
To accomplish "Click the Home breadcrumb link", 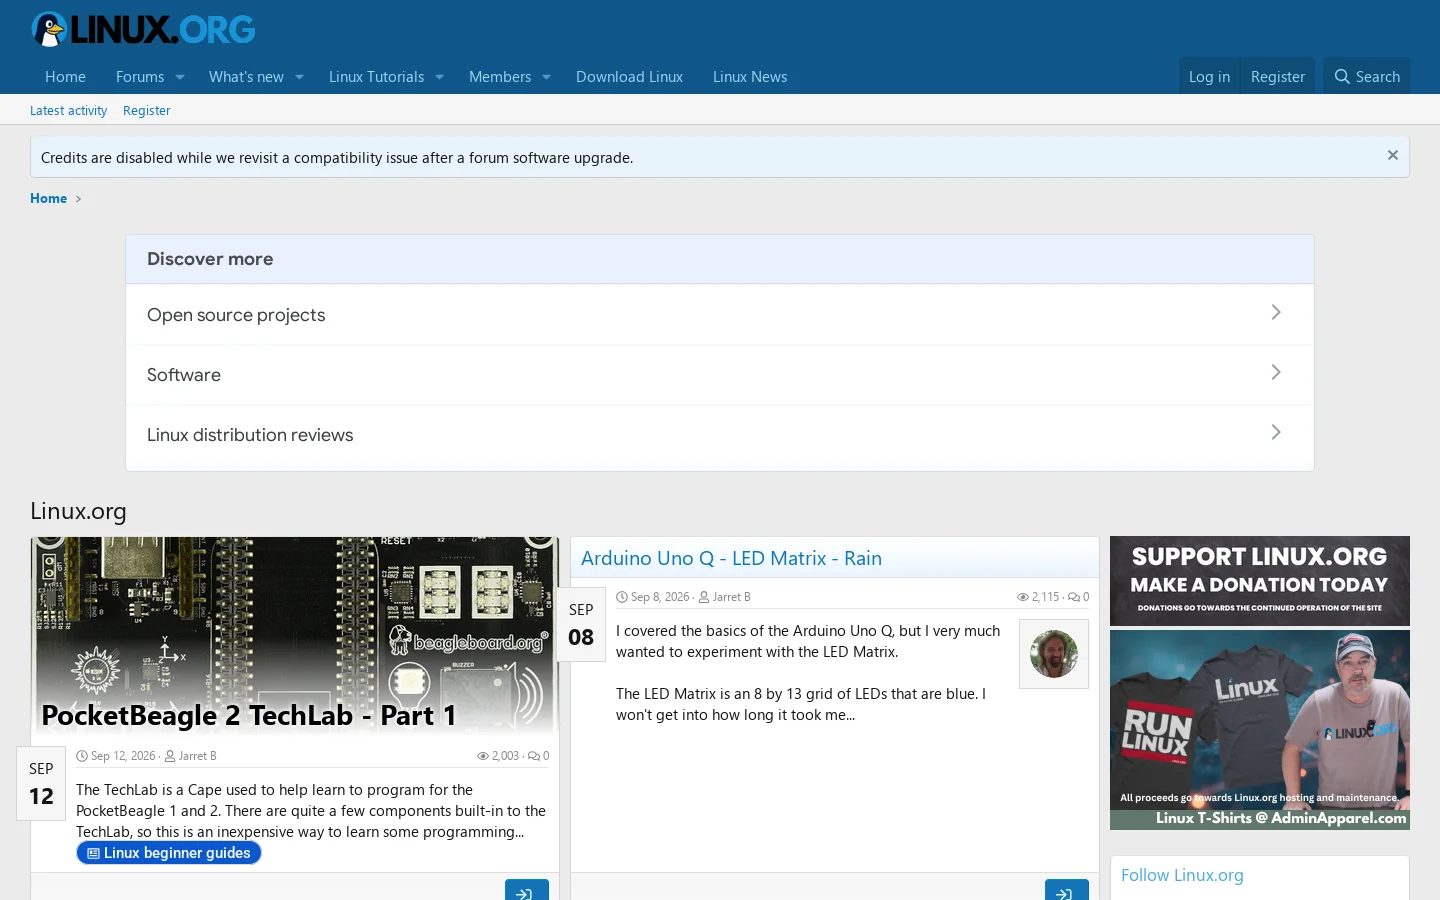I will click(48, 198).
